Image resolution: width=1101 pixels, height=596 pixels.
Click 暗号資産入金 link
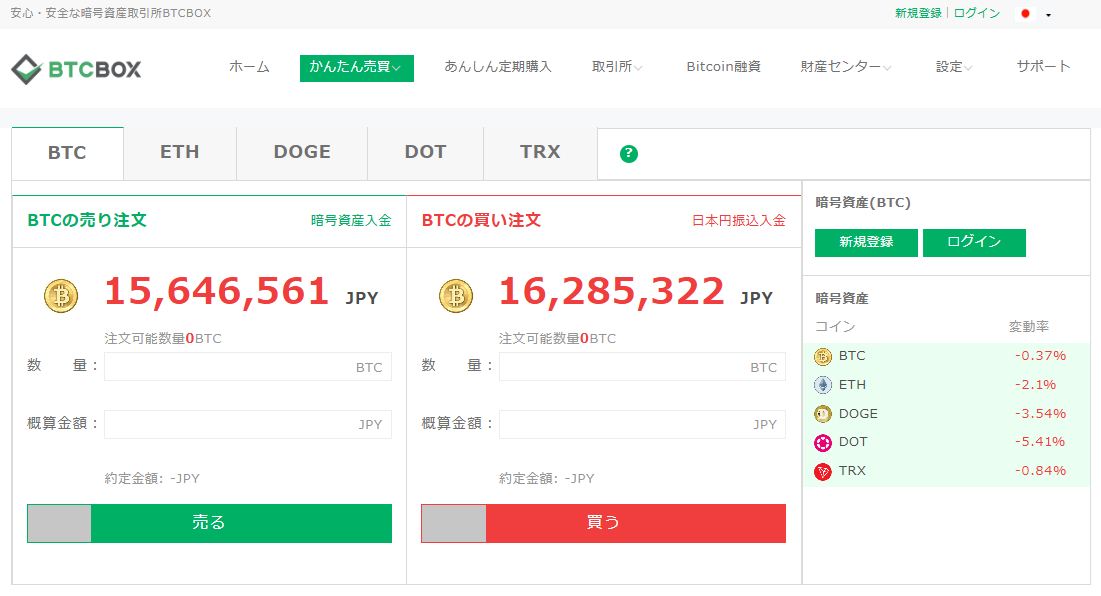click(351, 220)
